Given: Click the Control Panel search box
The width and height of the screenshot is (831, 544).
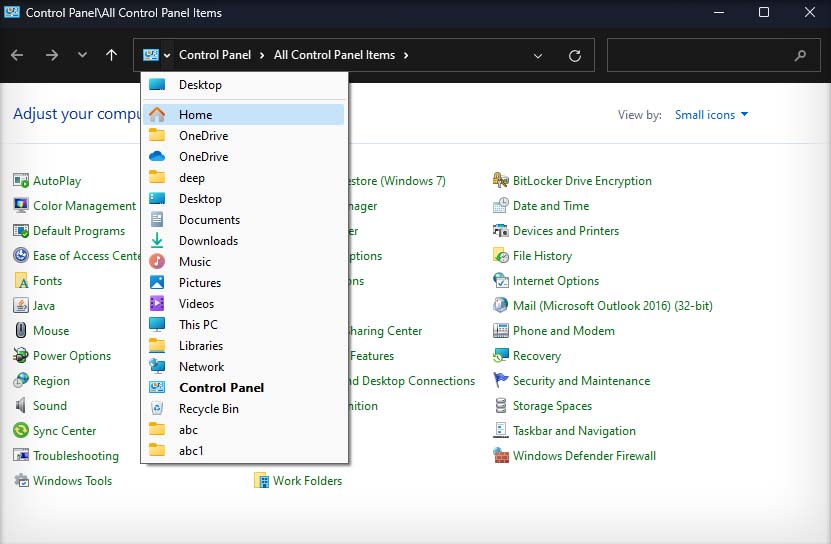Looking at the screenshot, I should coord(714,55).
